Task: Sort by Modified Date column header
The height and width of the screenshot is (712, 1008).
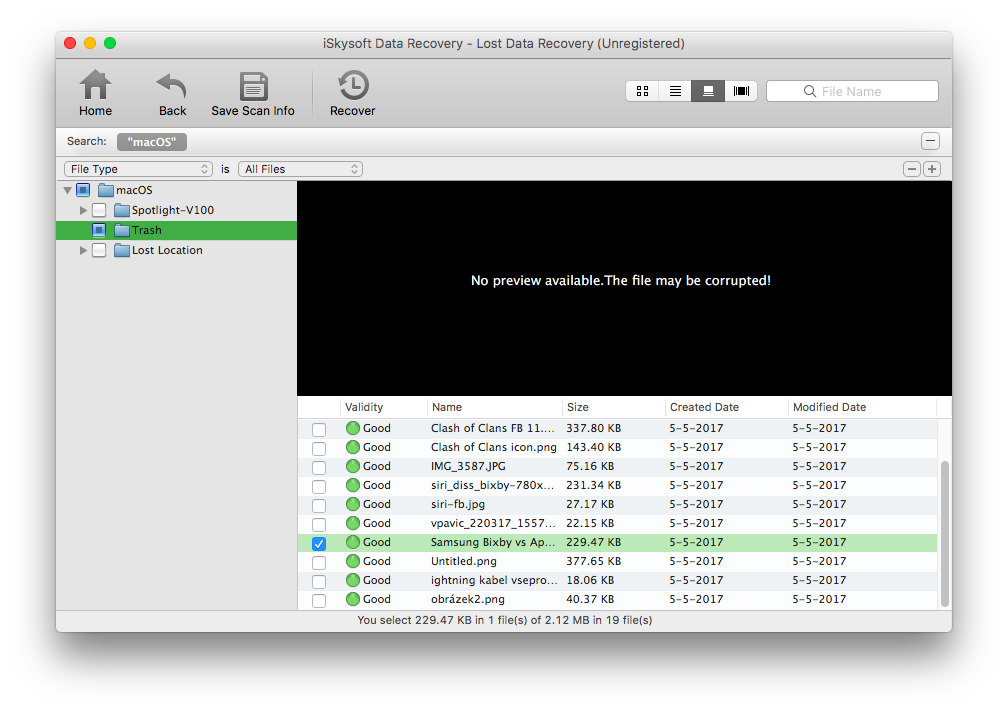Action: tap(862, 407)
